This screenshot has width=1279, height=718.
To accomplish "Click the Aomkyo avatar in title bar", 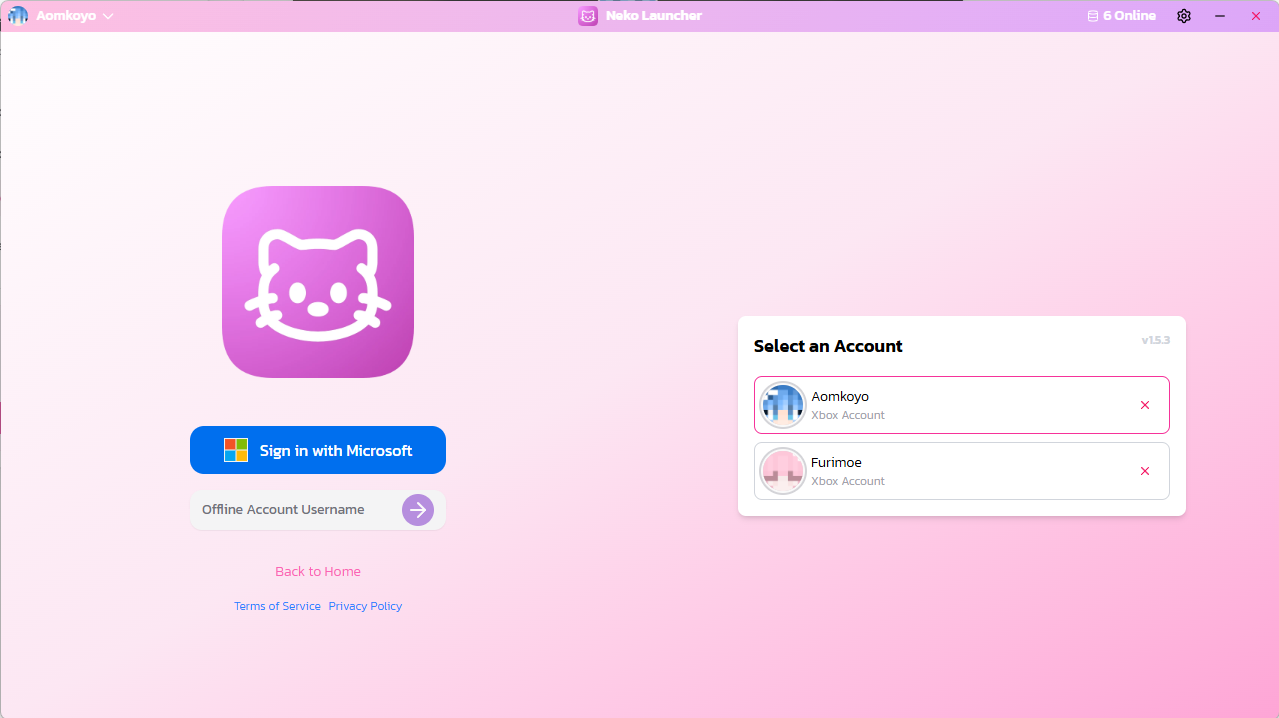I will click(18, 16).
